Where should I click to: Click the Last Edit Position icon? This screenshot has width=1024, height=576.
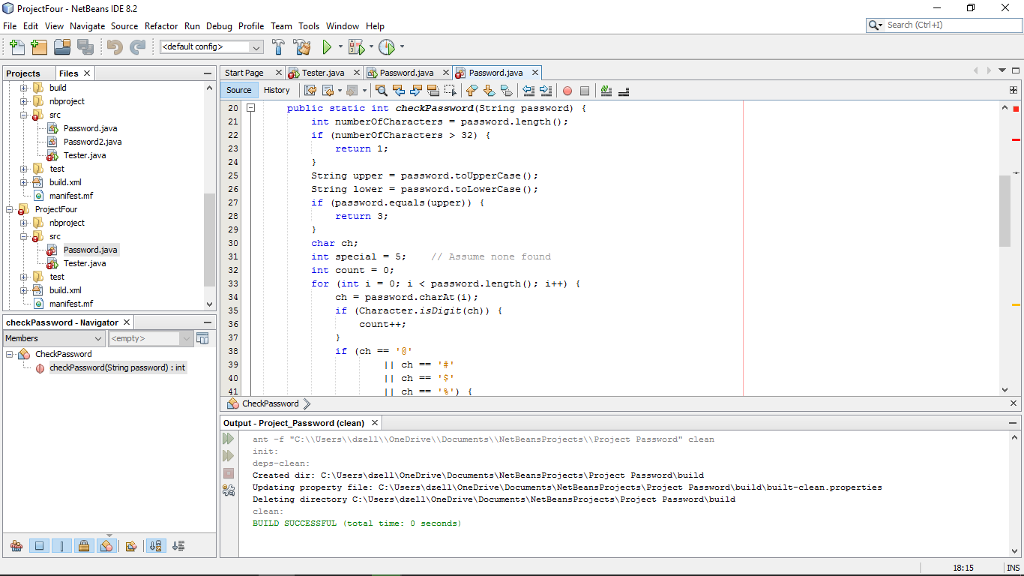309,90
